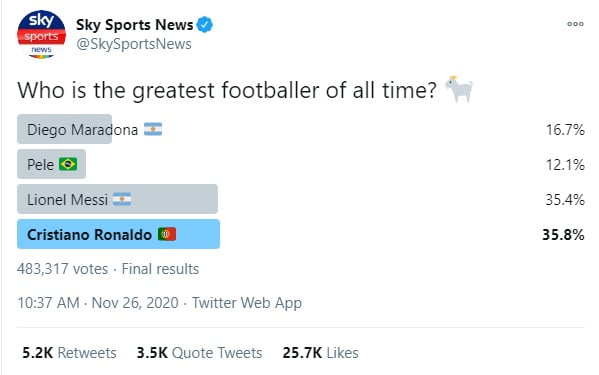Open the 3.5K Quote Tweets list
This screenshot has height=375, width=599.
(x=199, y=353)
